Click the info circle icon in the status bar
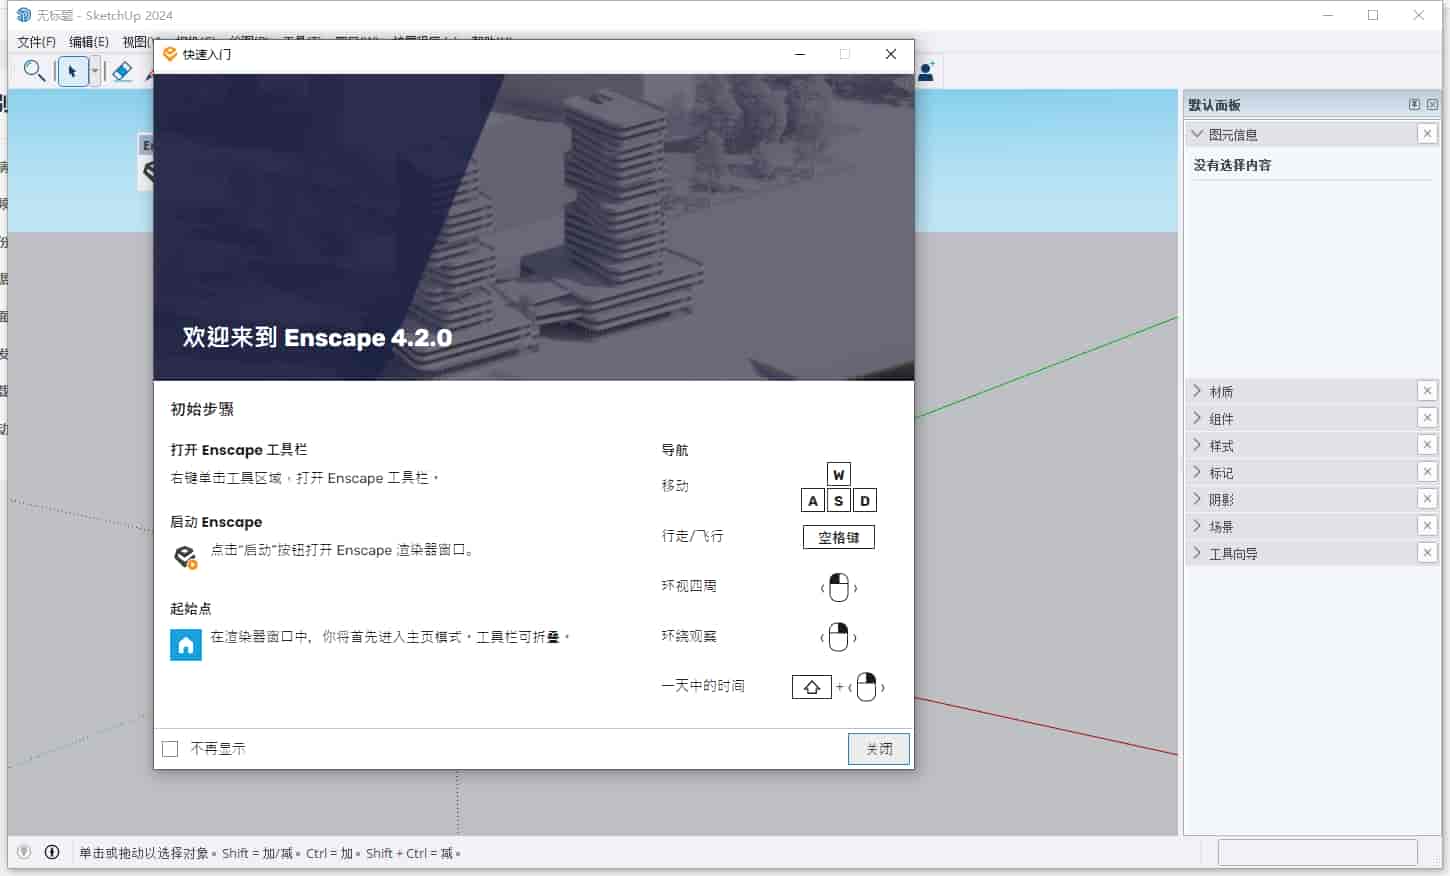Viewport: 1450px width, 876px height. pyautogui.click(x=51, y=852)
